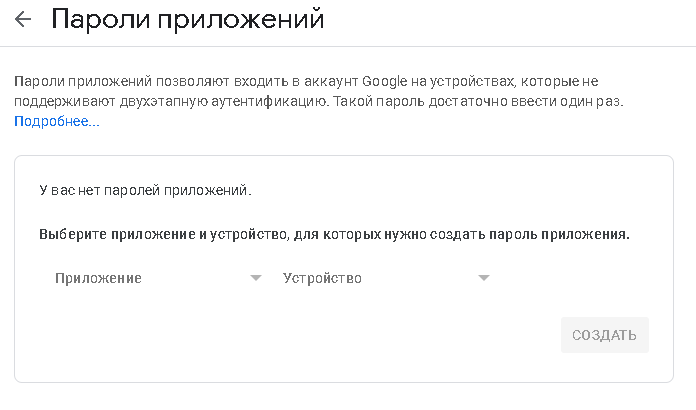Click empty card space left of СОЗДАТЬ
696x410 pixels.
(300, 336)
